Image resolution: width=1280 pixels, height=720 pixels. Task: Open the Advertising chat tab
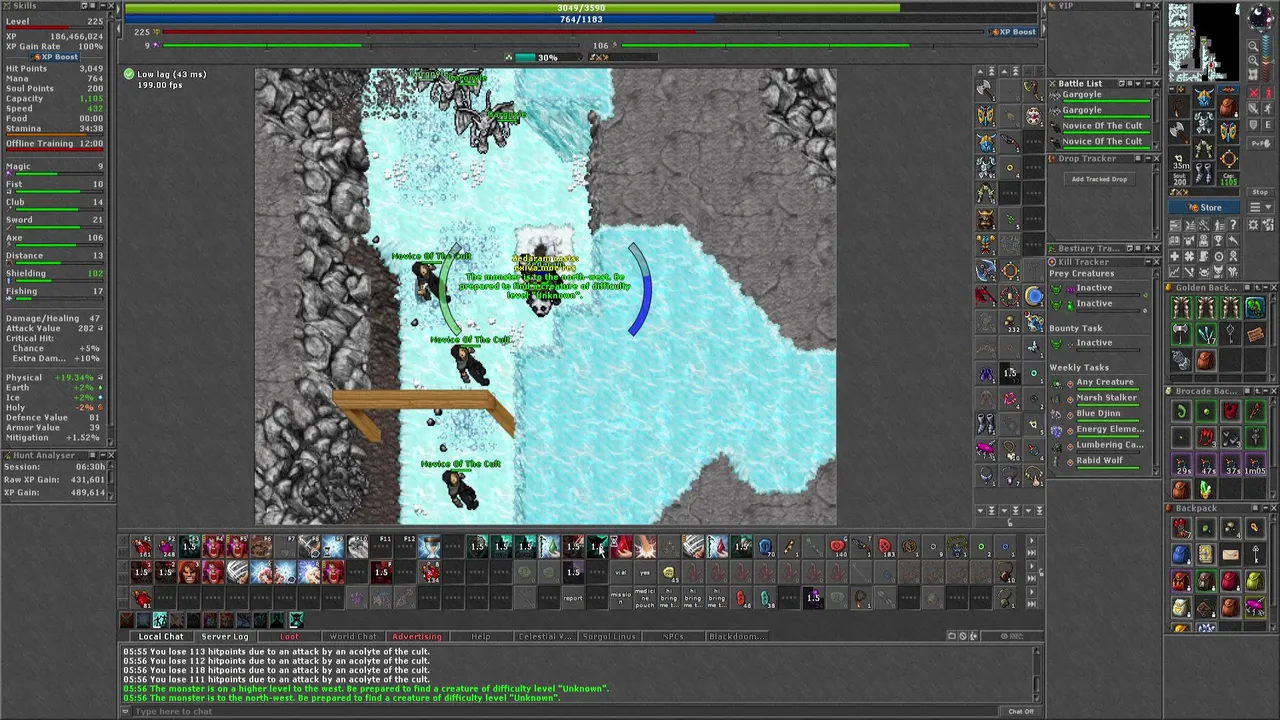click(x=416, y=636)
